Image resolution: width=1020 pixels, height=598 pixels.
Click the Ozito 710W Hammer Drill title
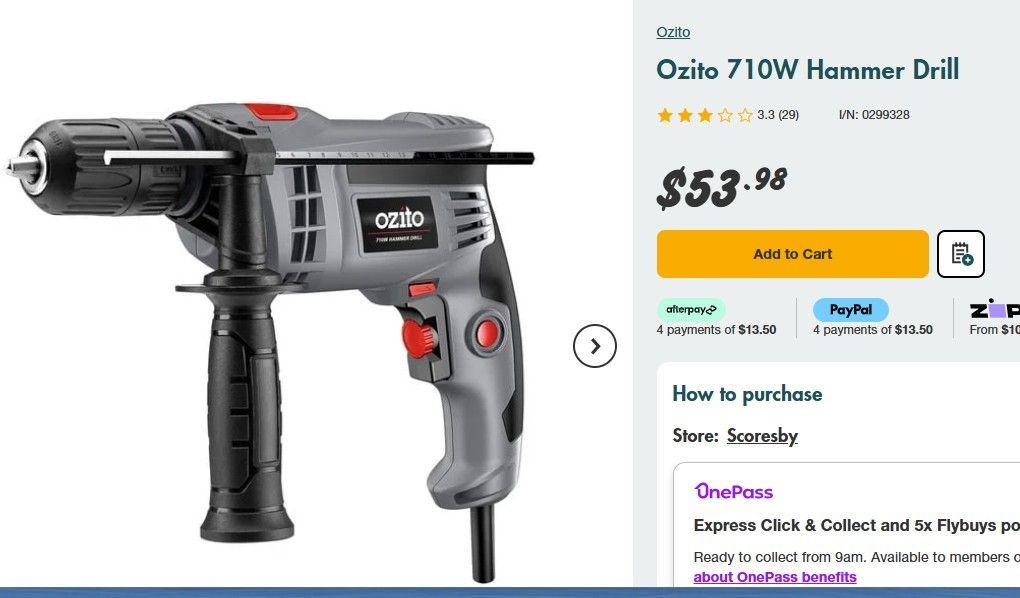(808, 70)
